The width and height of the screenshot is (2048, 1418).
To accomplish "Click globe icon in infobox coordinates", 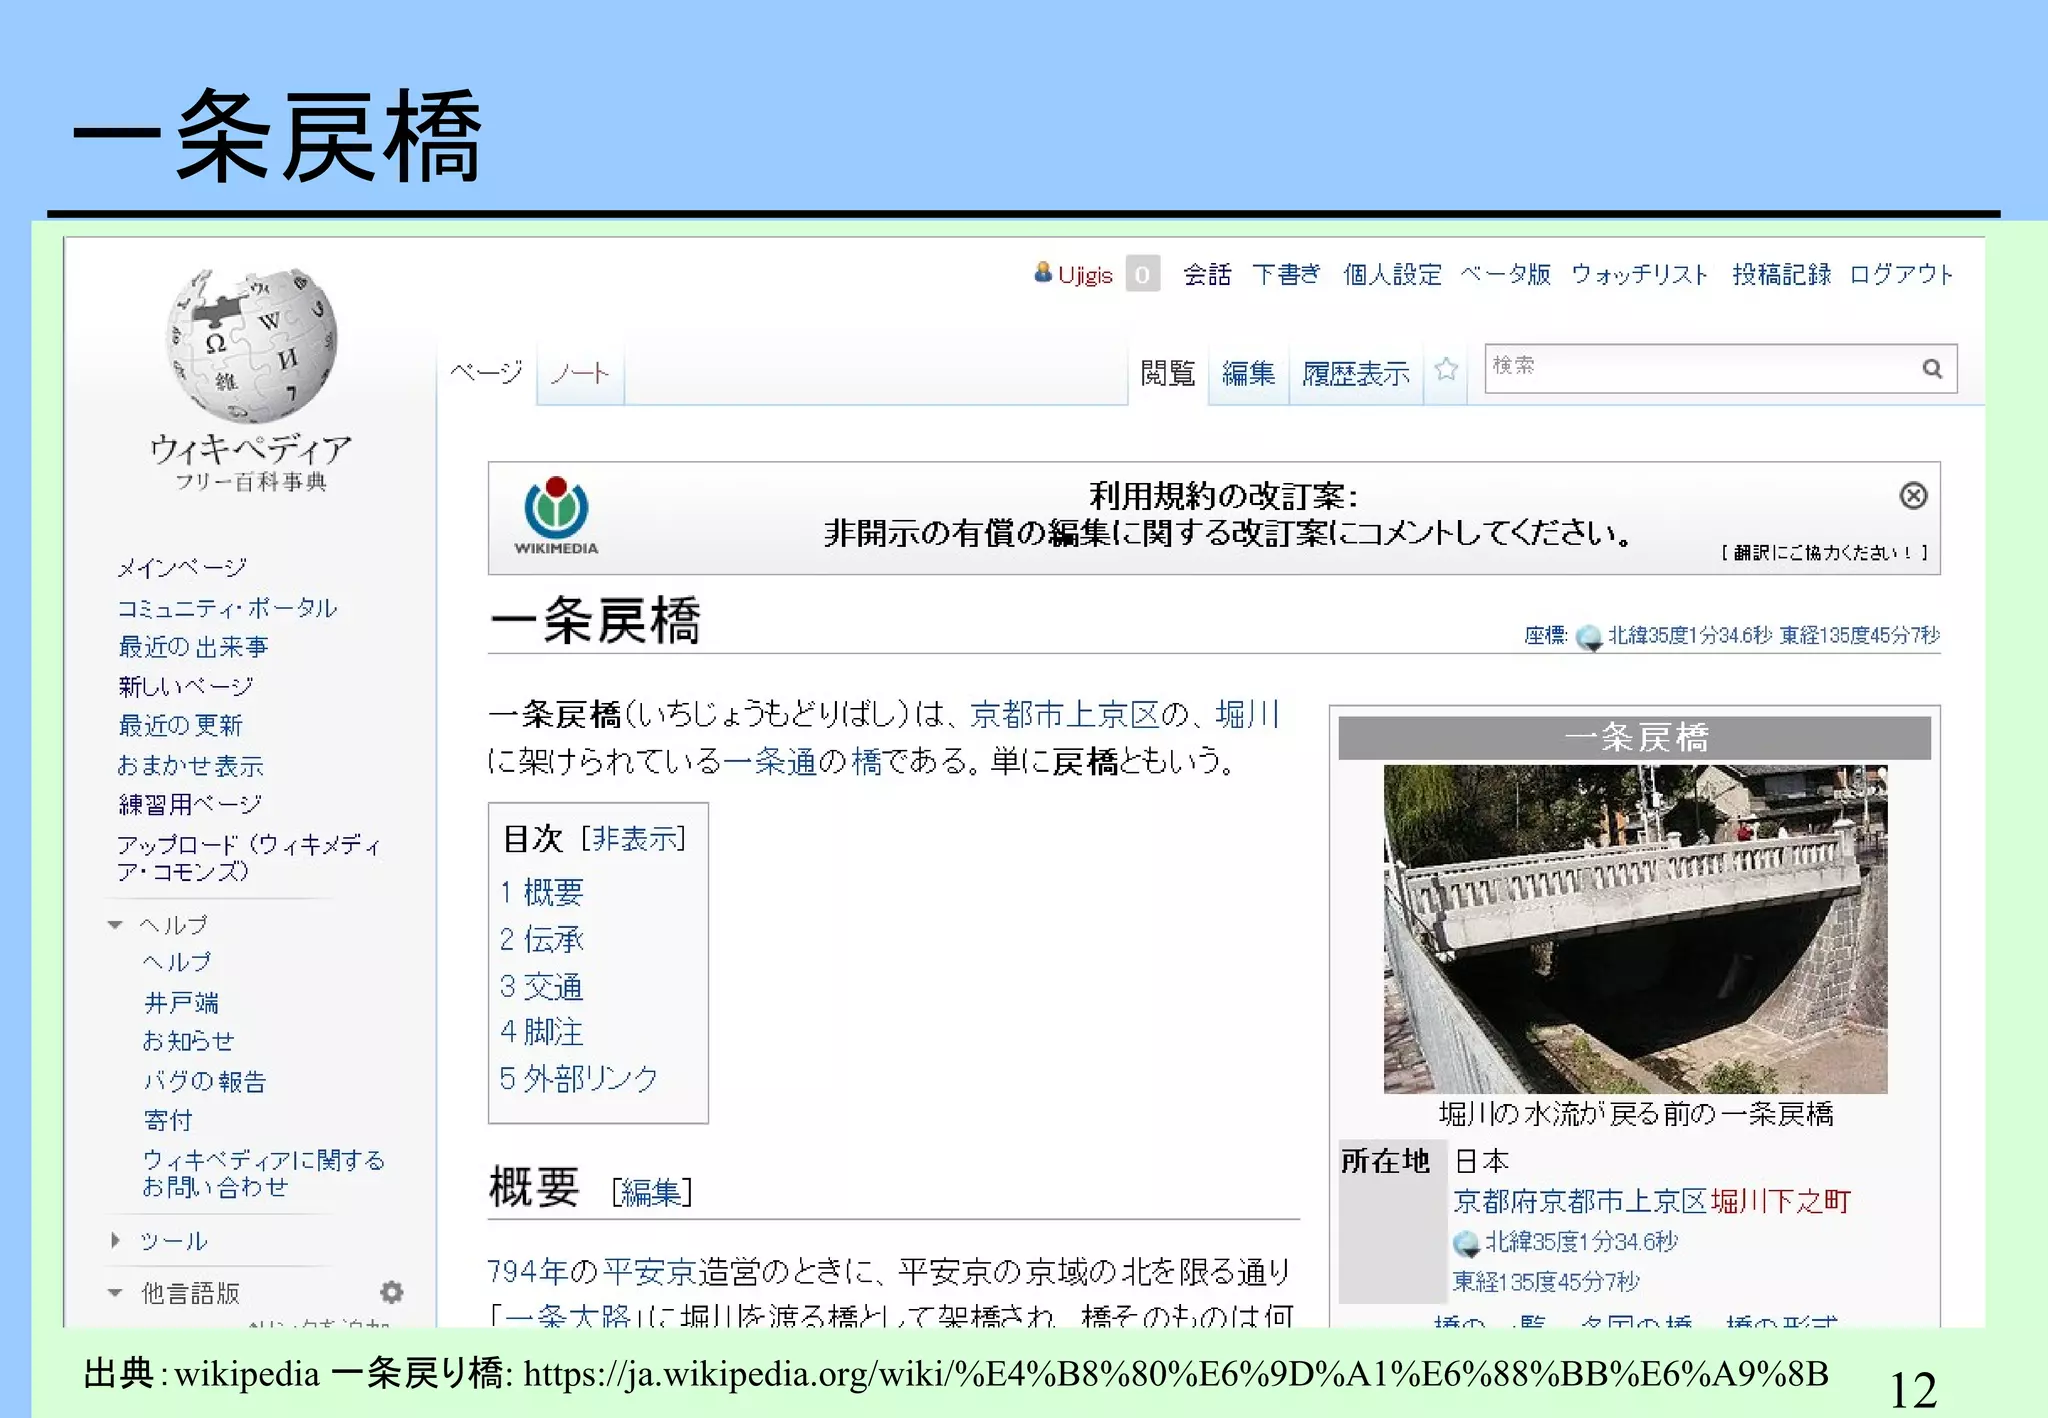I will (x=1465, y=1243).
